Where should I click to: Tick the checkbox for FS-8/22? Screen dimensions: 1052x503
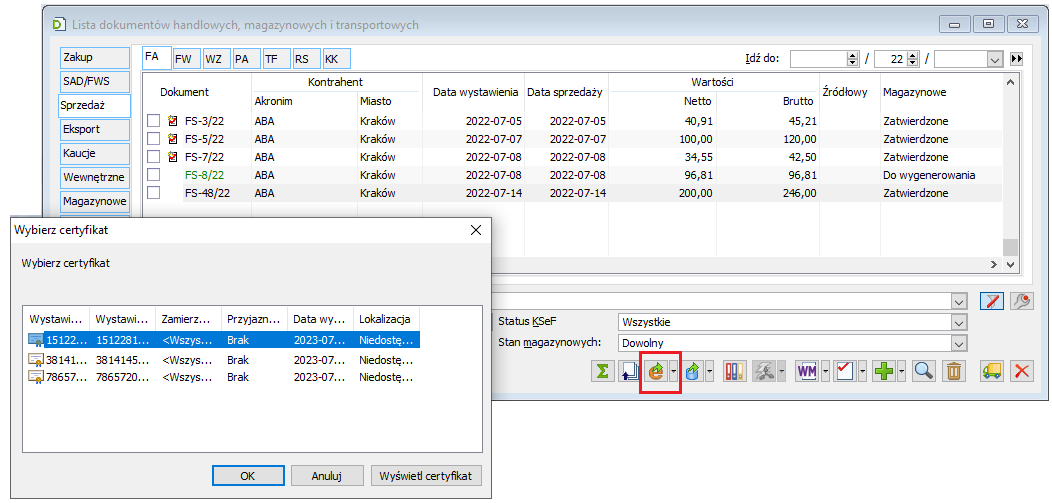coord(154,175)
